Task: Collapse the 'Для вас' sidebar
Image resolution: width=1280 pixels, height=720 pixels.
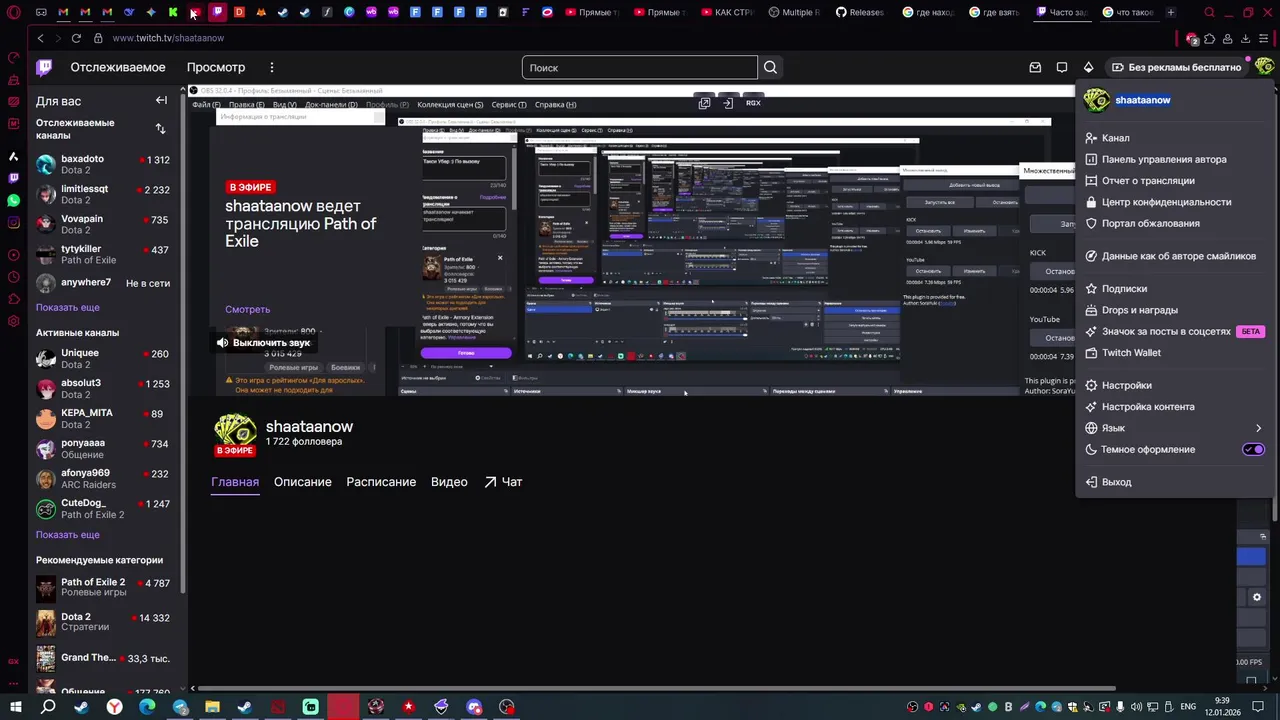Action: (x=161, y=100)
